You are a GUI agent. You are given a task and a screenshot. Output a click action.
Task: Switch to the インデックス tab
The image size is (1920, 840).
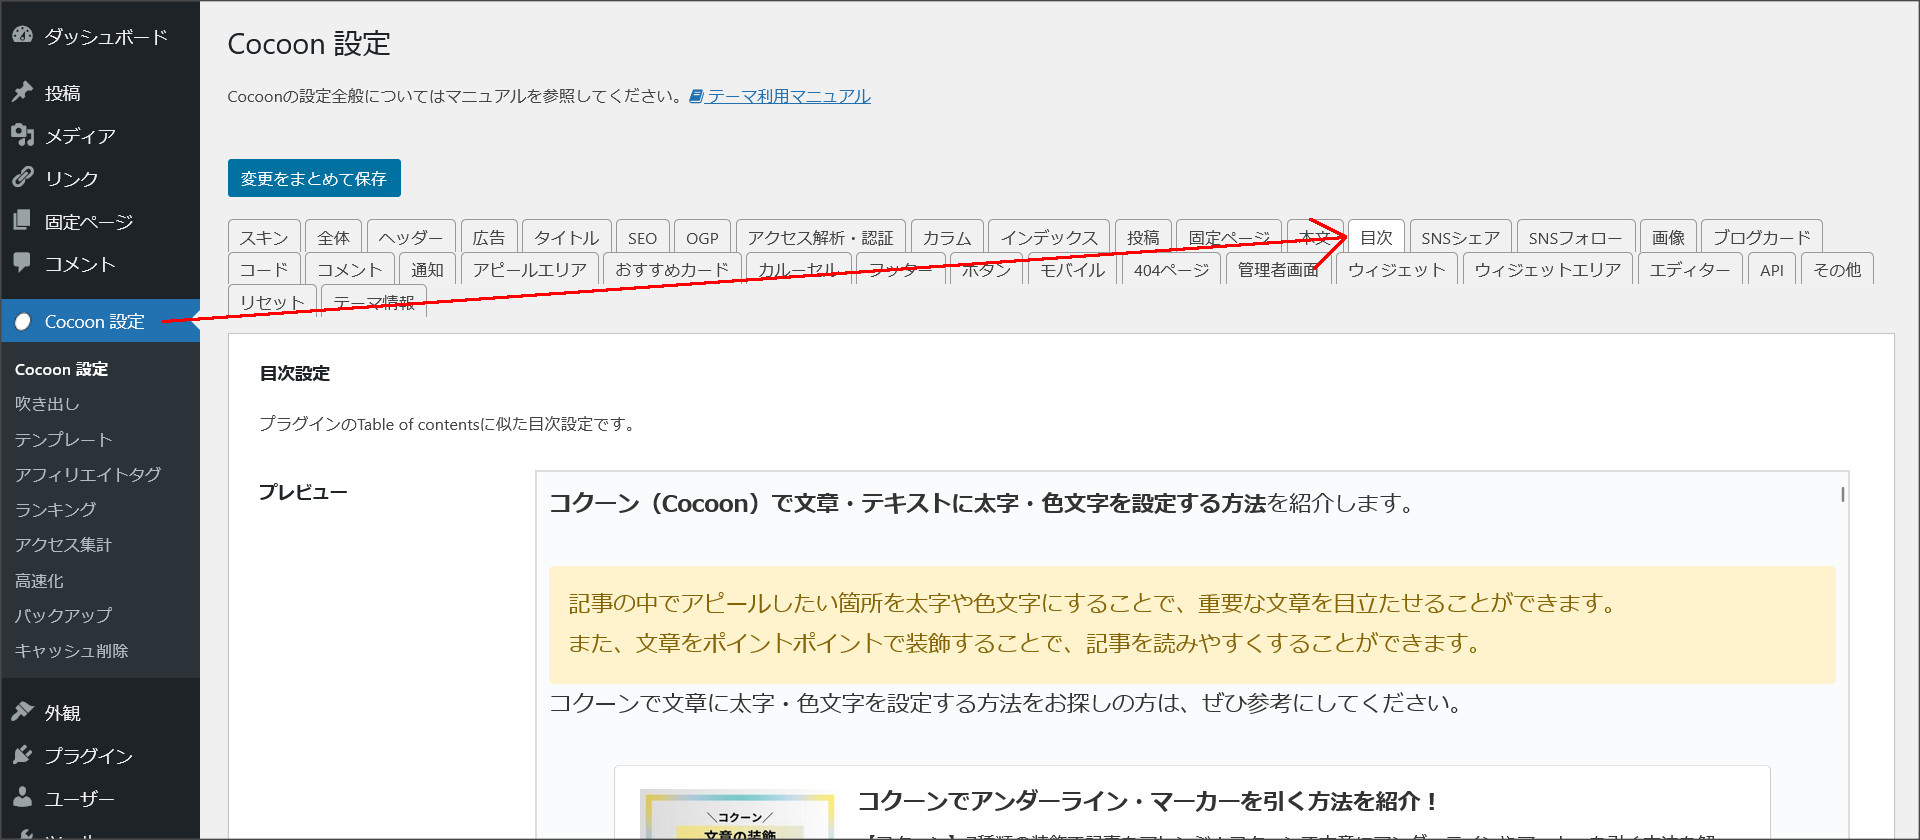(x=1049, y=237)
